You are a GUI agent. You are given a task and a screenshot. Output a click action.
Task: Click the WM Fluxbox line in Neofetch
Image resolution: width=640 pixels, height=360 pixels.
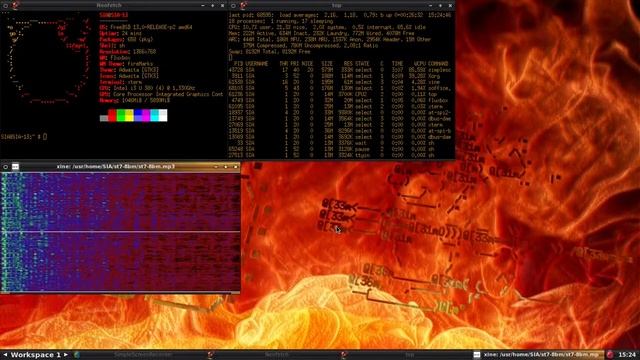point(115,58)
